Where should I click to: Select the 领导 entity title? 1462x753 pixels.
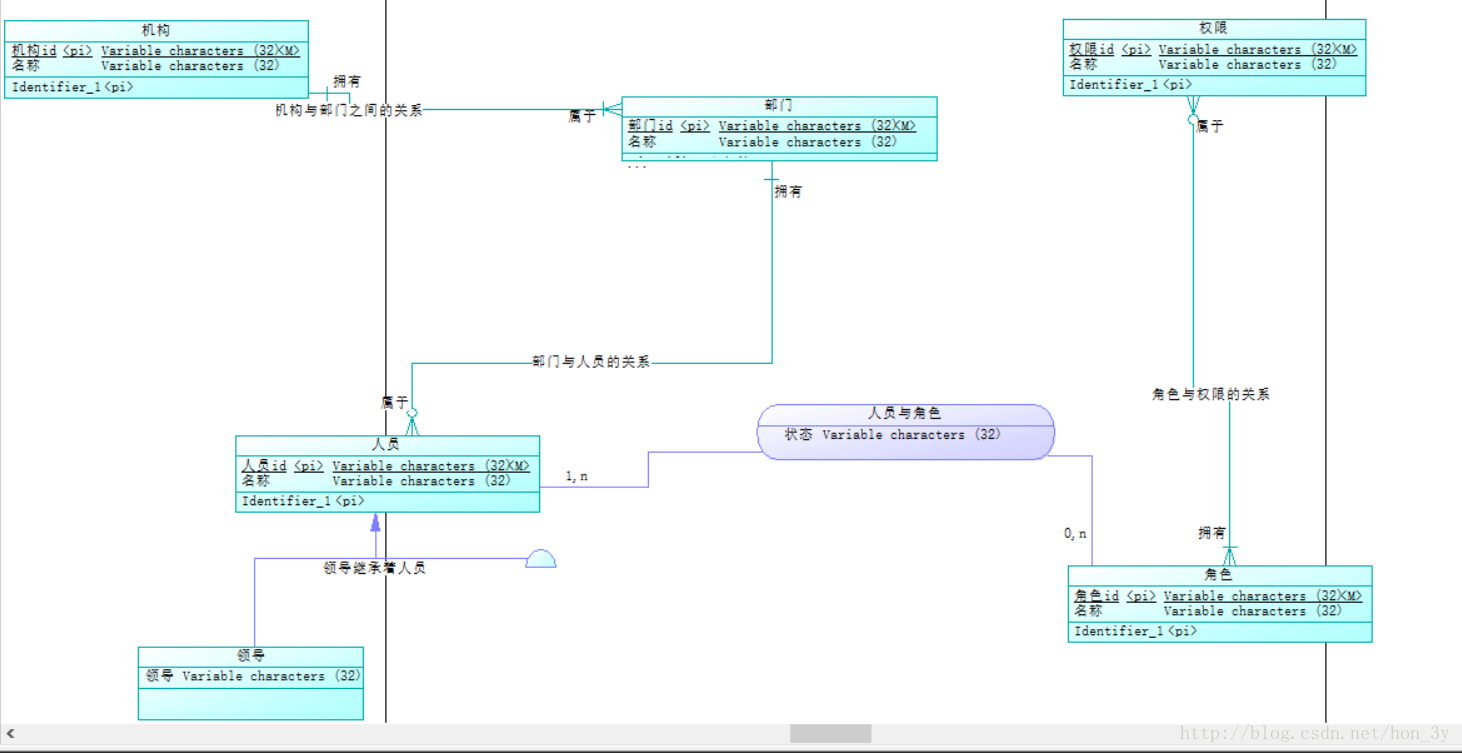tap(251, 655)
